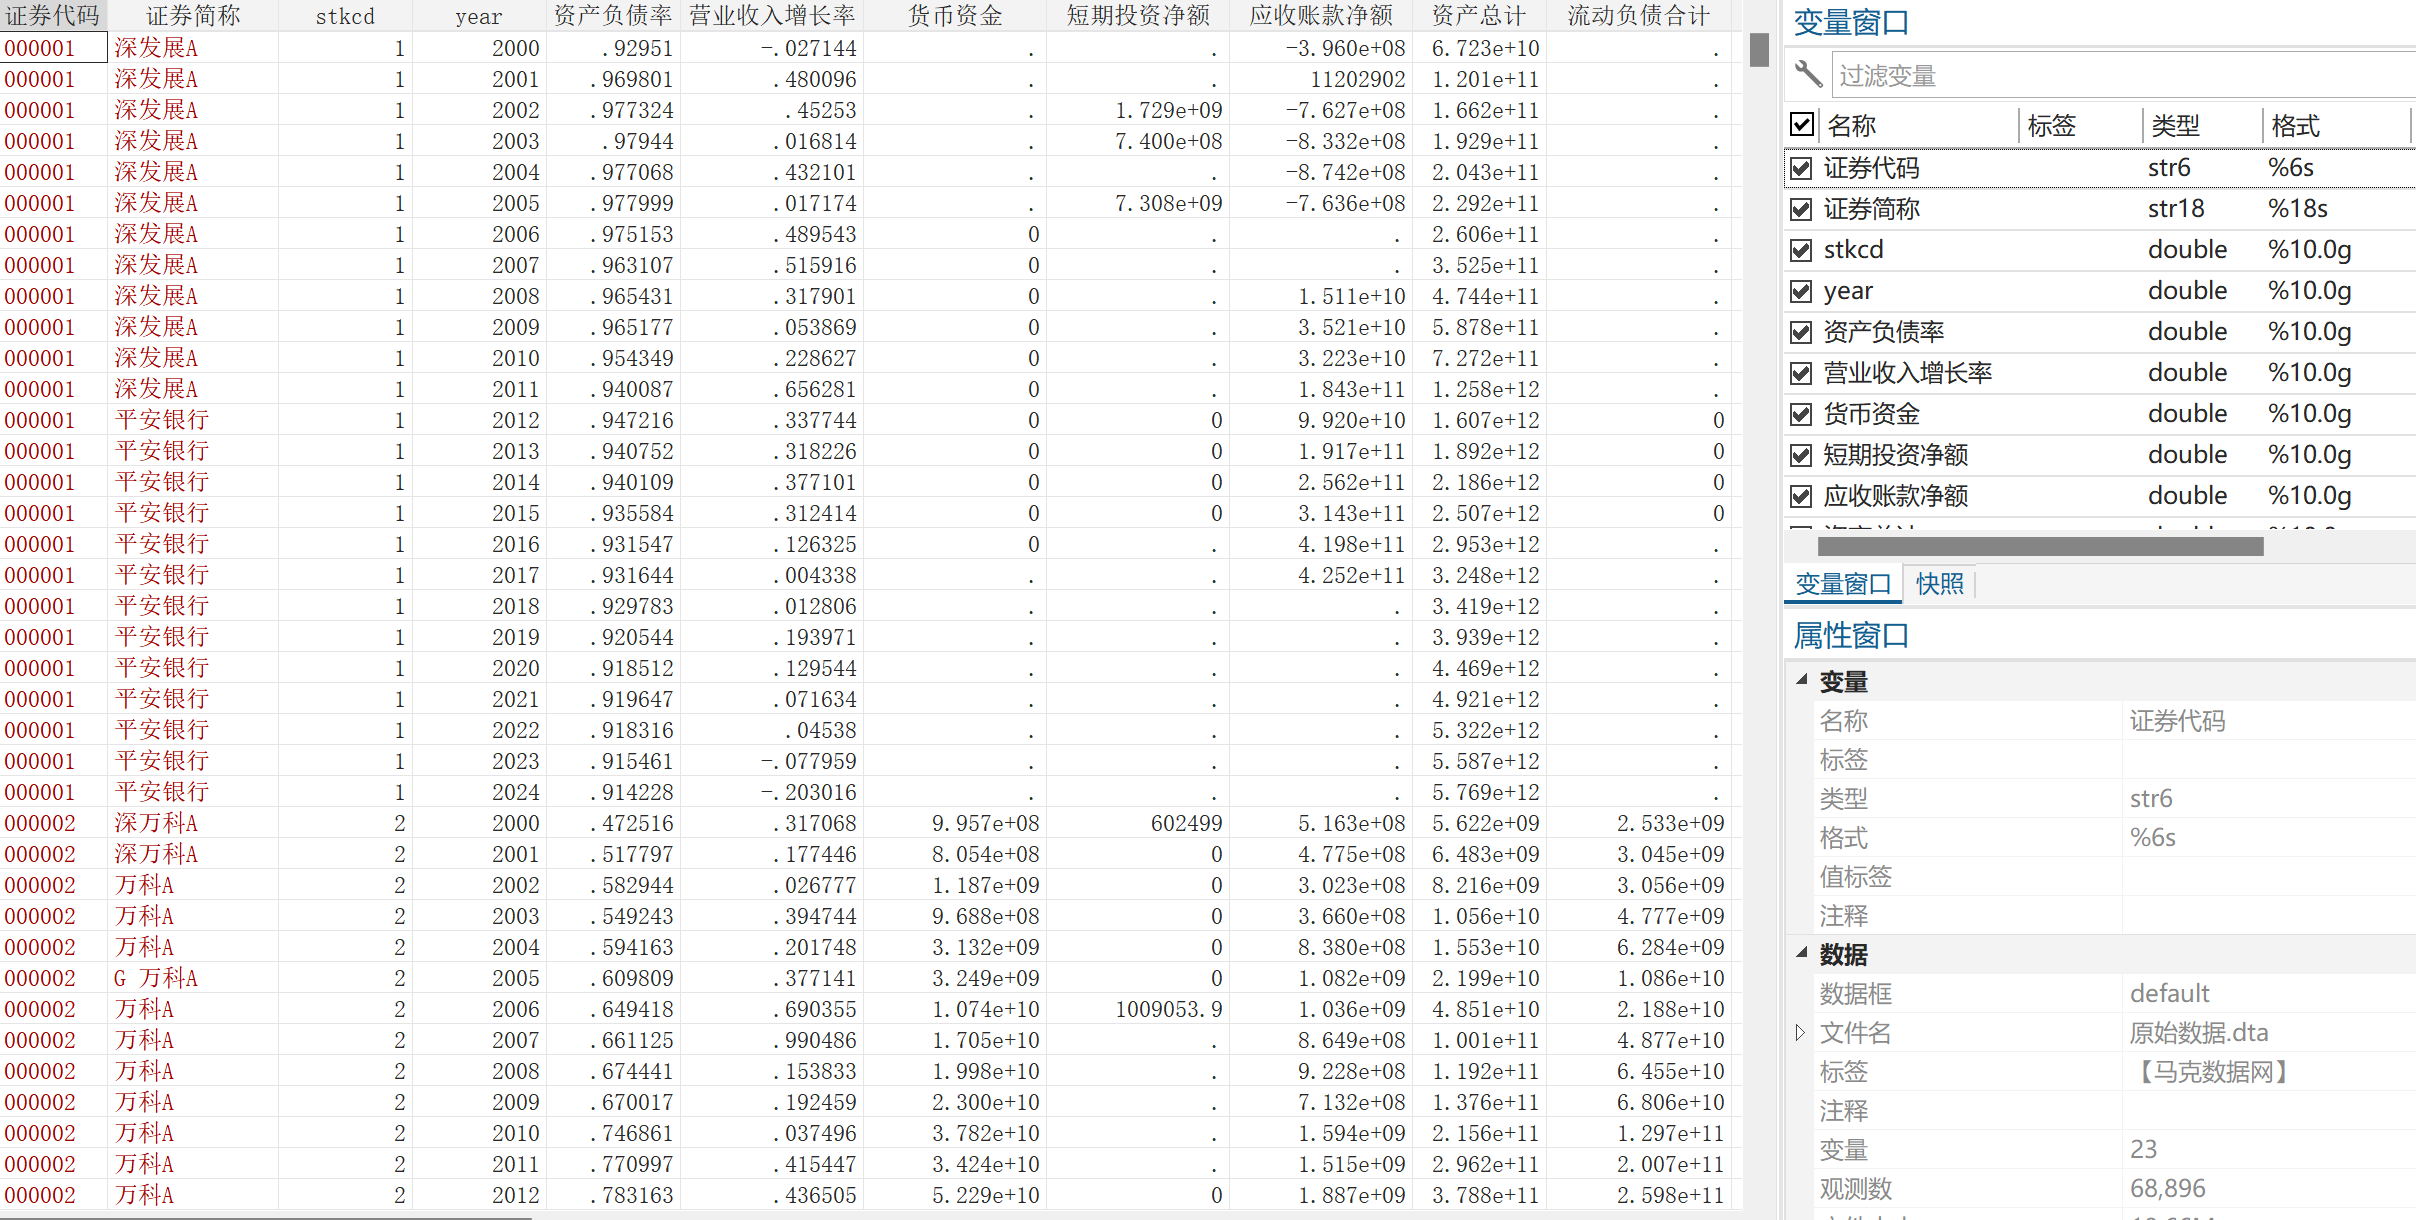The height and width of the screenshot is (1220, 2416).
Task: Uncheck the 货币资金 variable checkbox
Action: tap(1801, 414)
